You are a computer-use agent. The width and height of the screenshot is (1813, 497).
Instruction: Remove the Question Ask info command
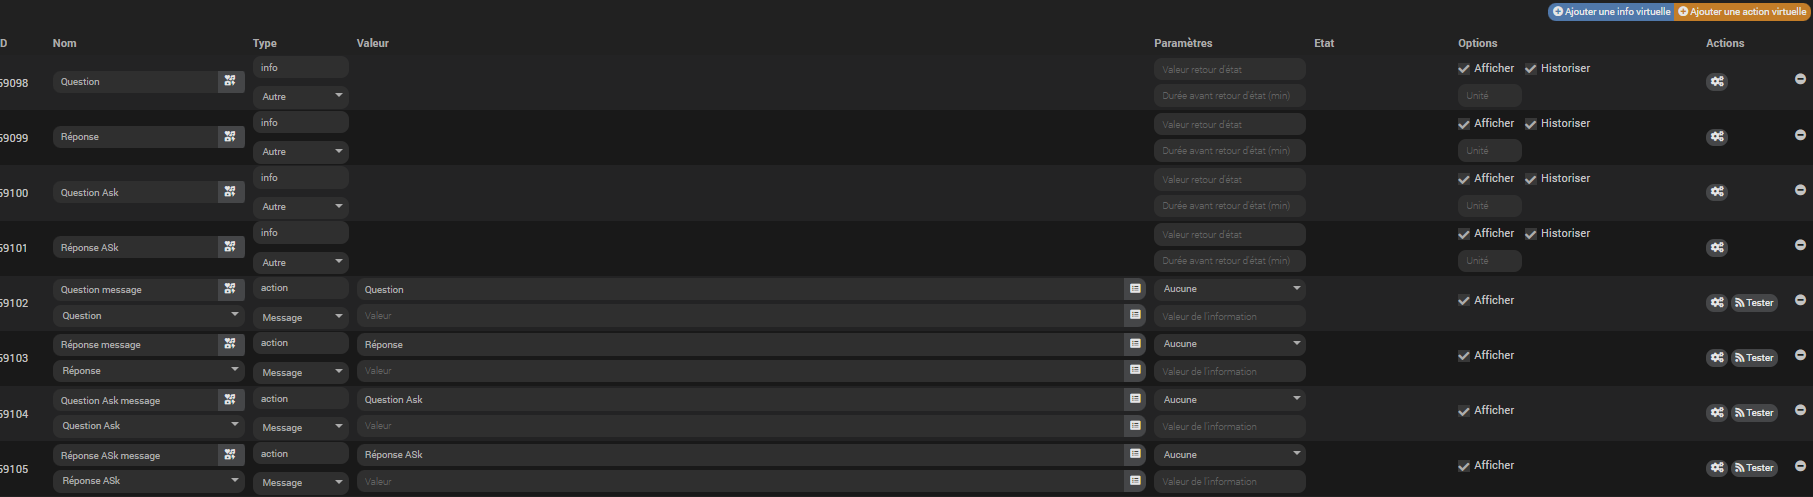point(1800,190)
